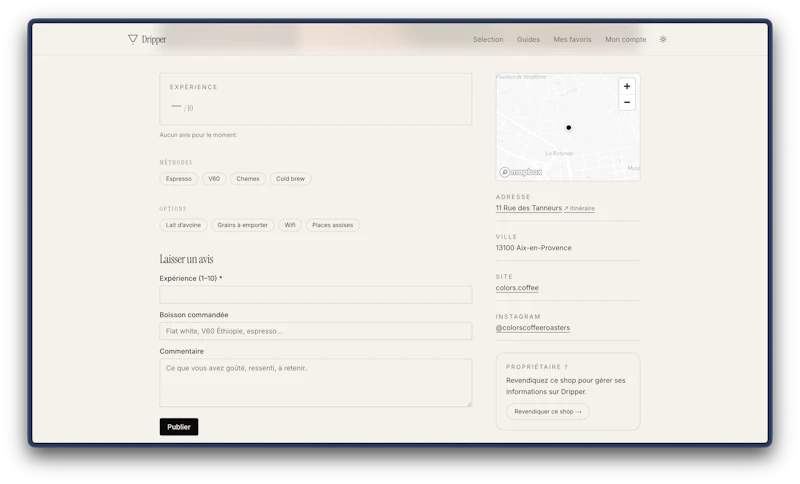Click the 13100 Aix-en-Provence text
The width and height of the screenshot is (800, 484).
tap(533, 248)
